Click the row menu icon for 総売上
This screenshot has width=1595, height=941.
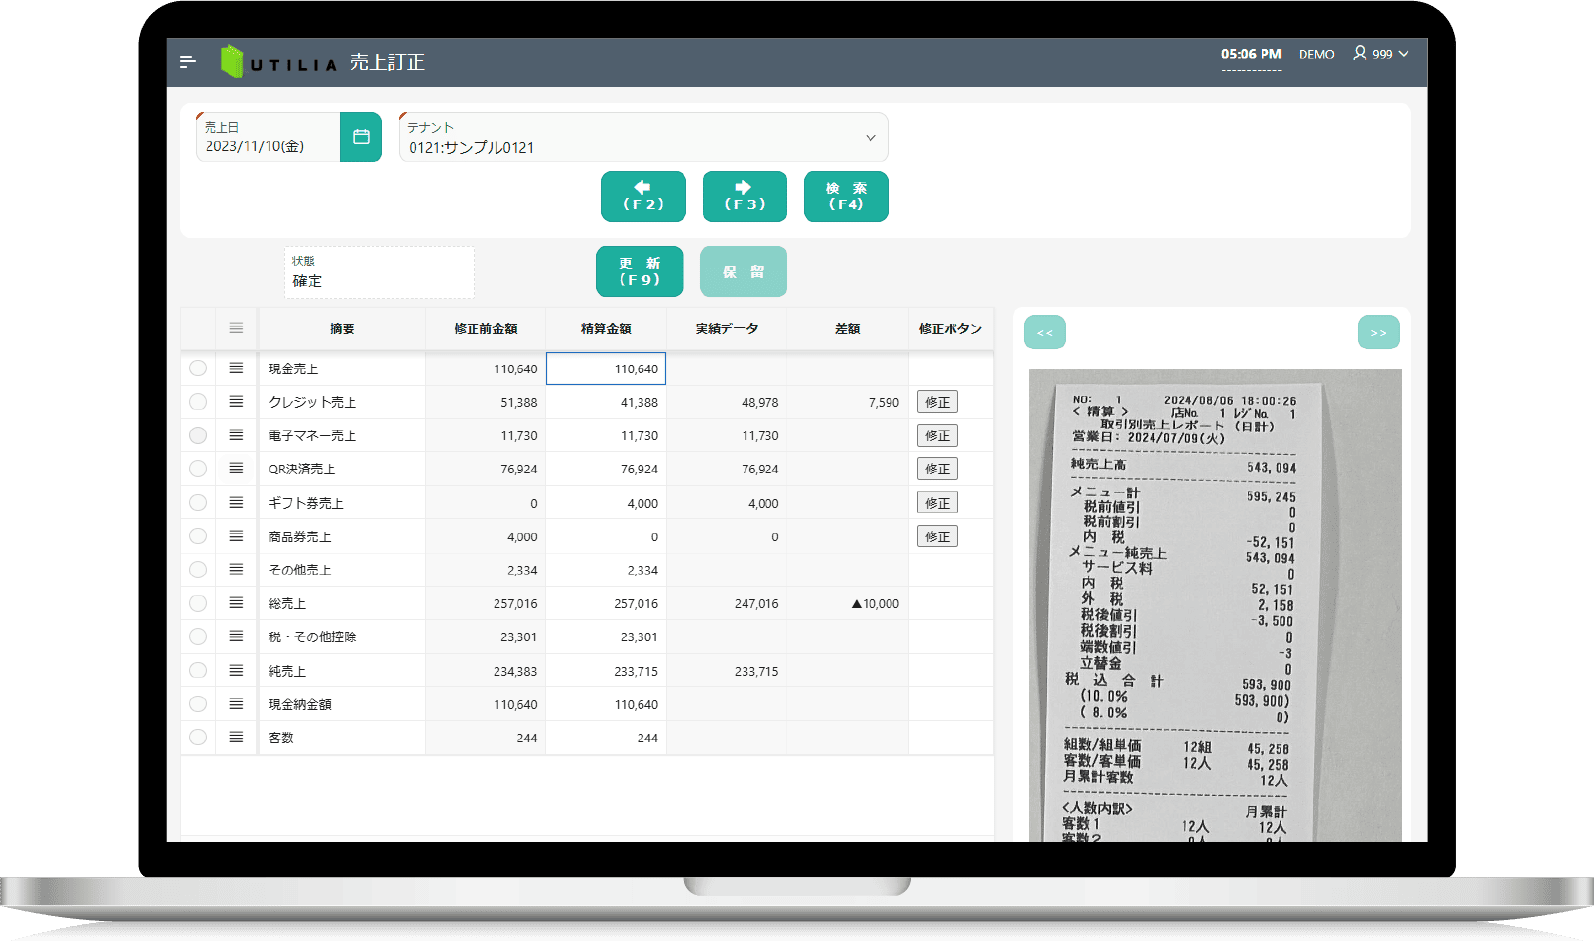point(236,603)
